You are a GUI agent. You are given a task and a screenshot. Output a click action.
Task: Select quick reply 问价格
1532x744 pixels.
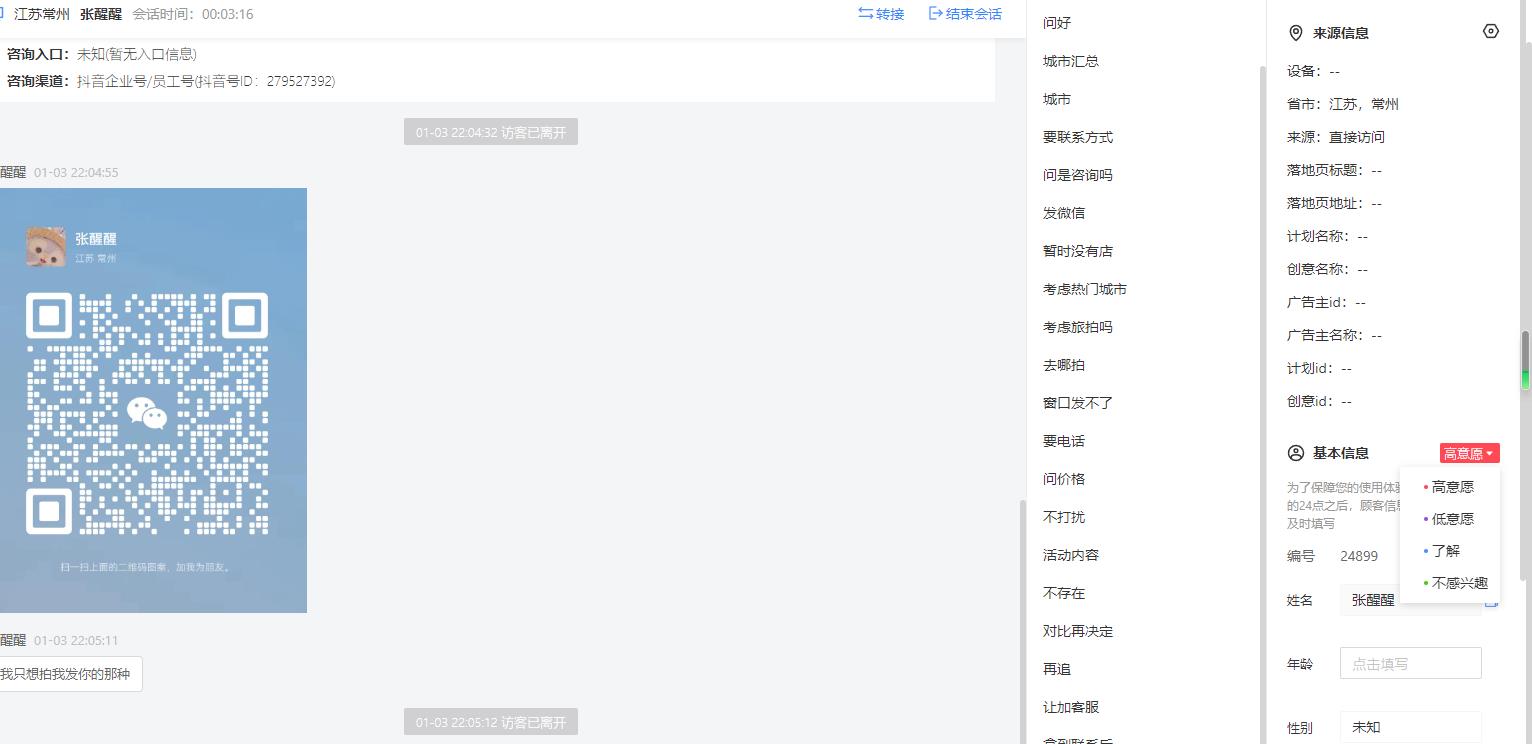[x=1064, y=479]
